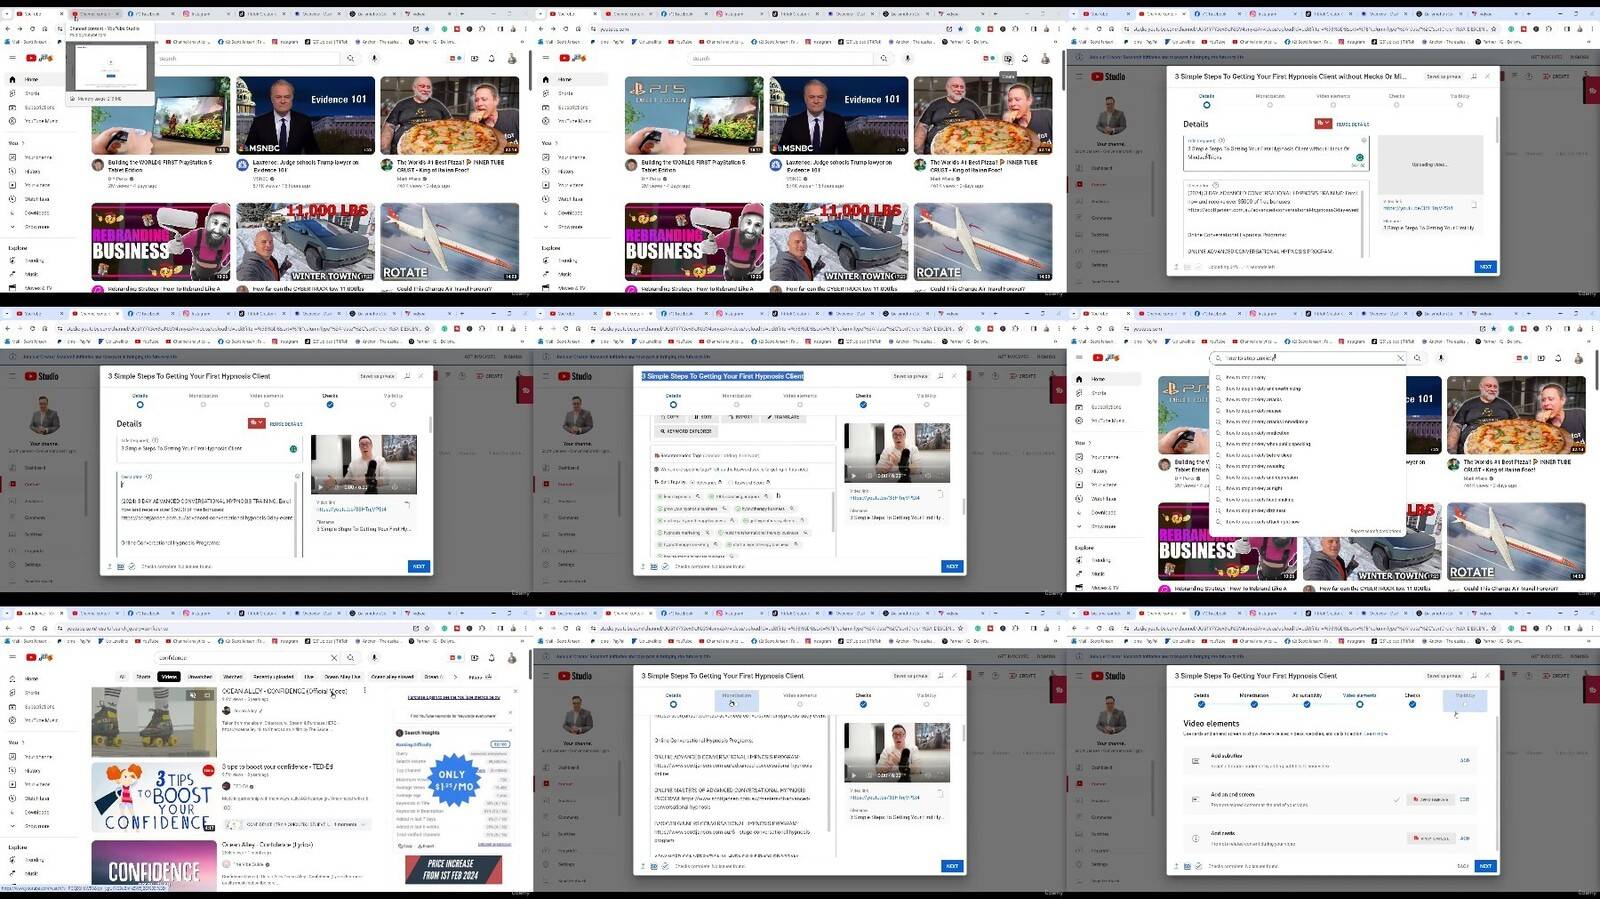Bottom-middle screenshot: click the checkmark icon in dialog footer

(665, 866)
